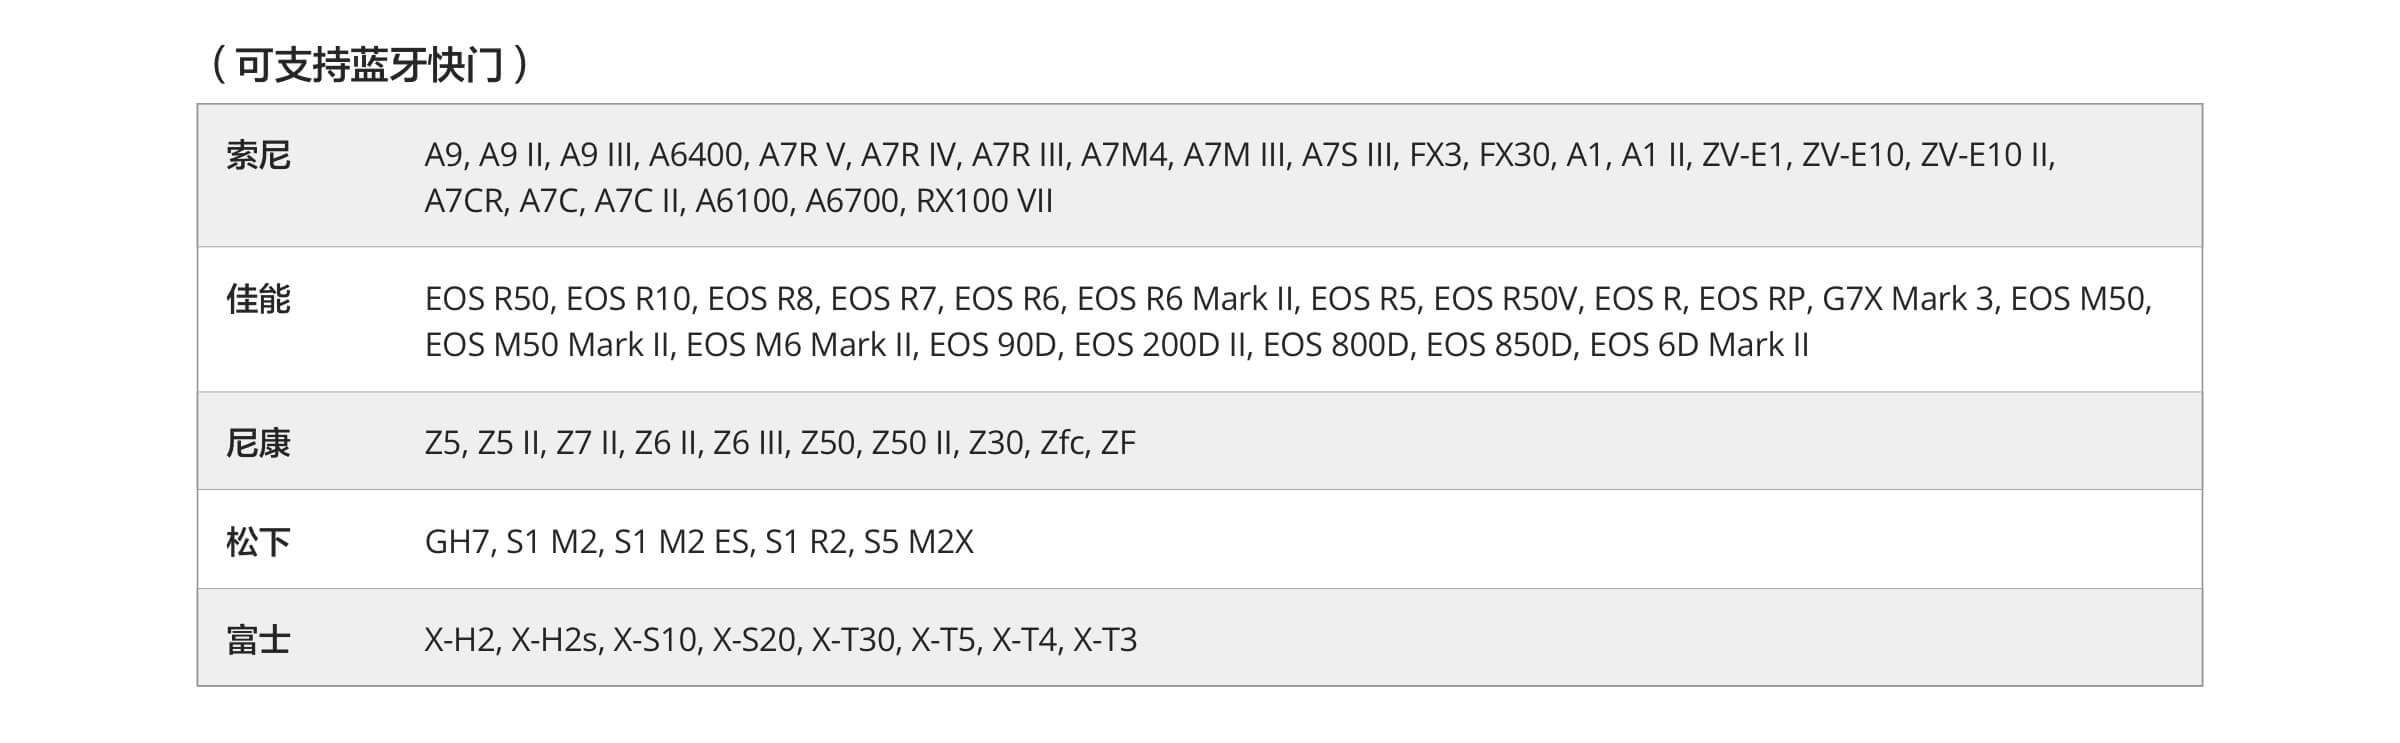
Task: Click the Z30 model in Nikon row
Action: click(996, 443)
